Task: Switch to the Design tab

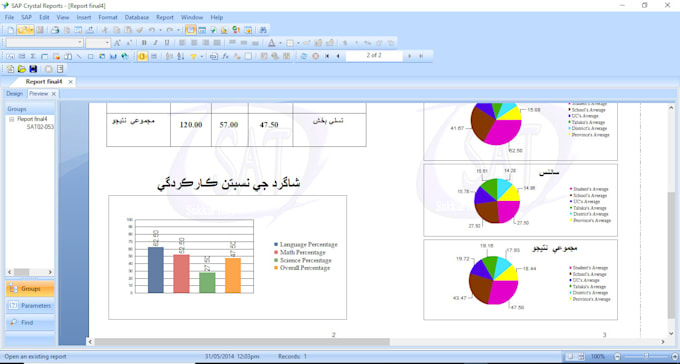Action: pyautogui.click(x=14, y=94)
